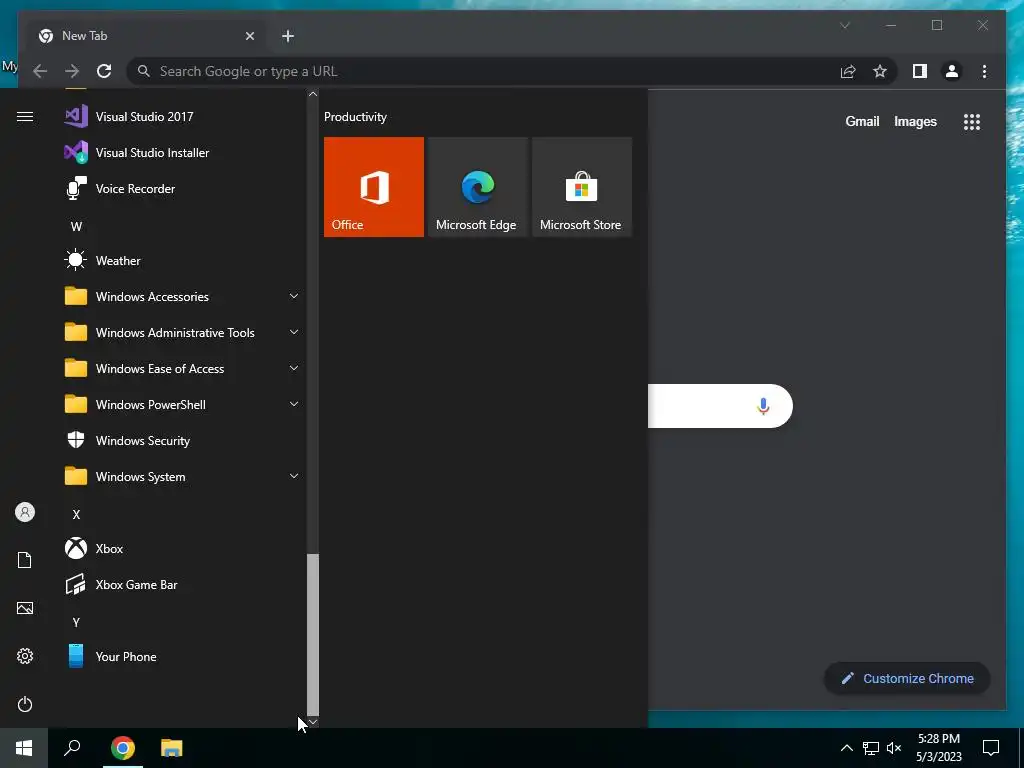Expand the Windows Administrative Tools folder
The height and width of the screenshot is (768, 1024).
(182, 332)
